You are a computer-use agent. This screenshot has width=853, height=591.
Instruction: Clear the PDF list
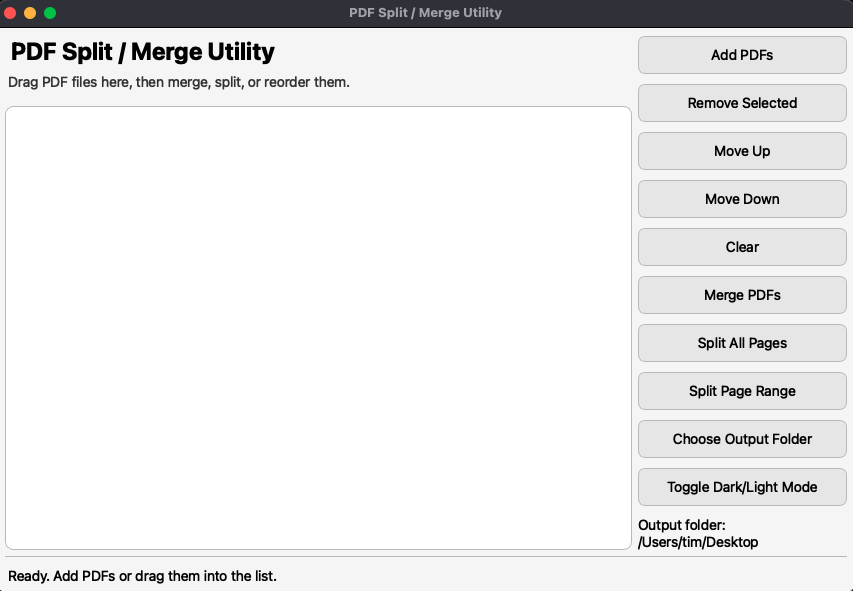[742, 247]
